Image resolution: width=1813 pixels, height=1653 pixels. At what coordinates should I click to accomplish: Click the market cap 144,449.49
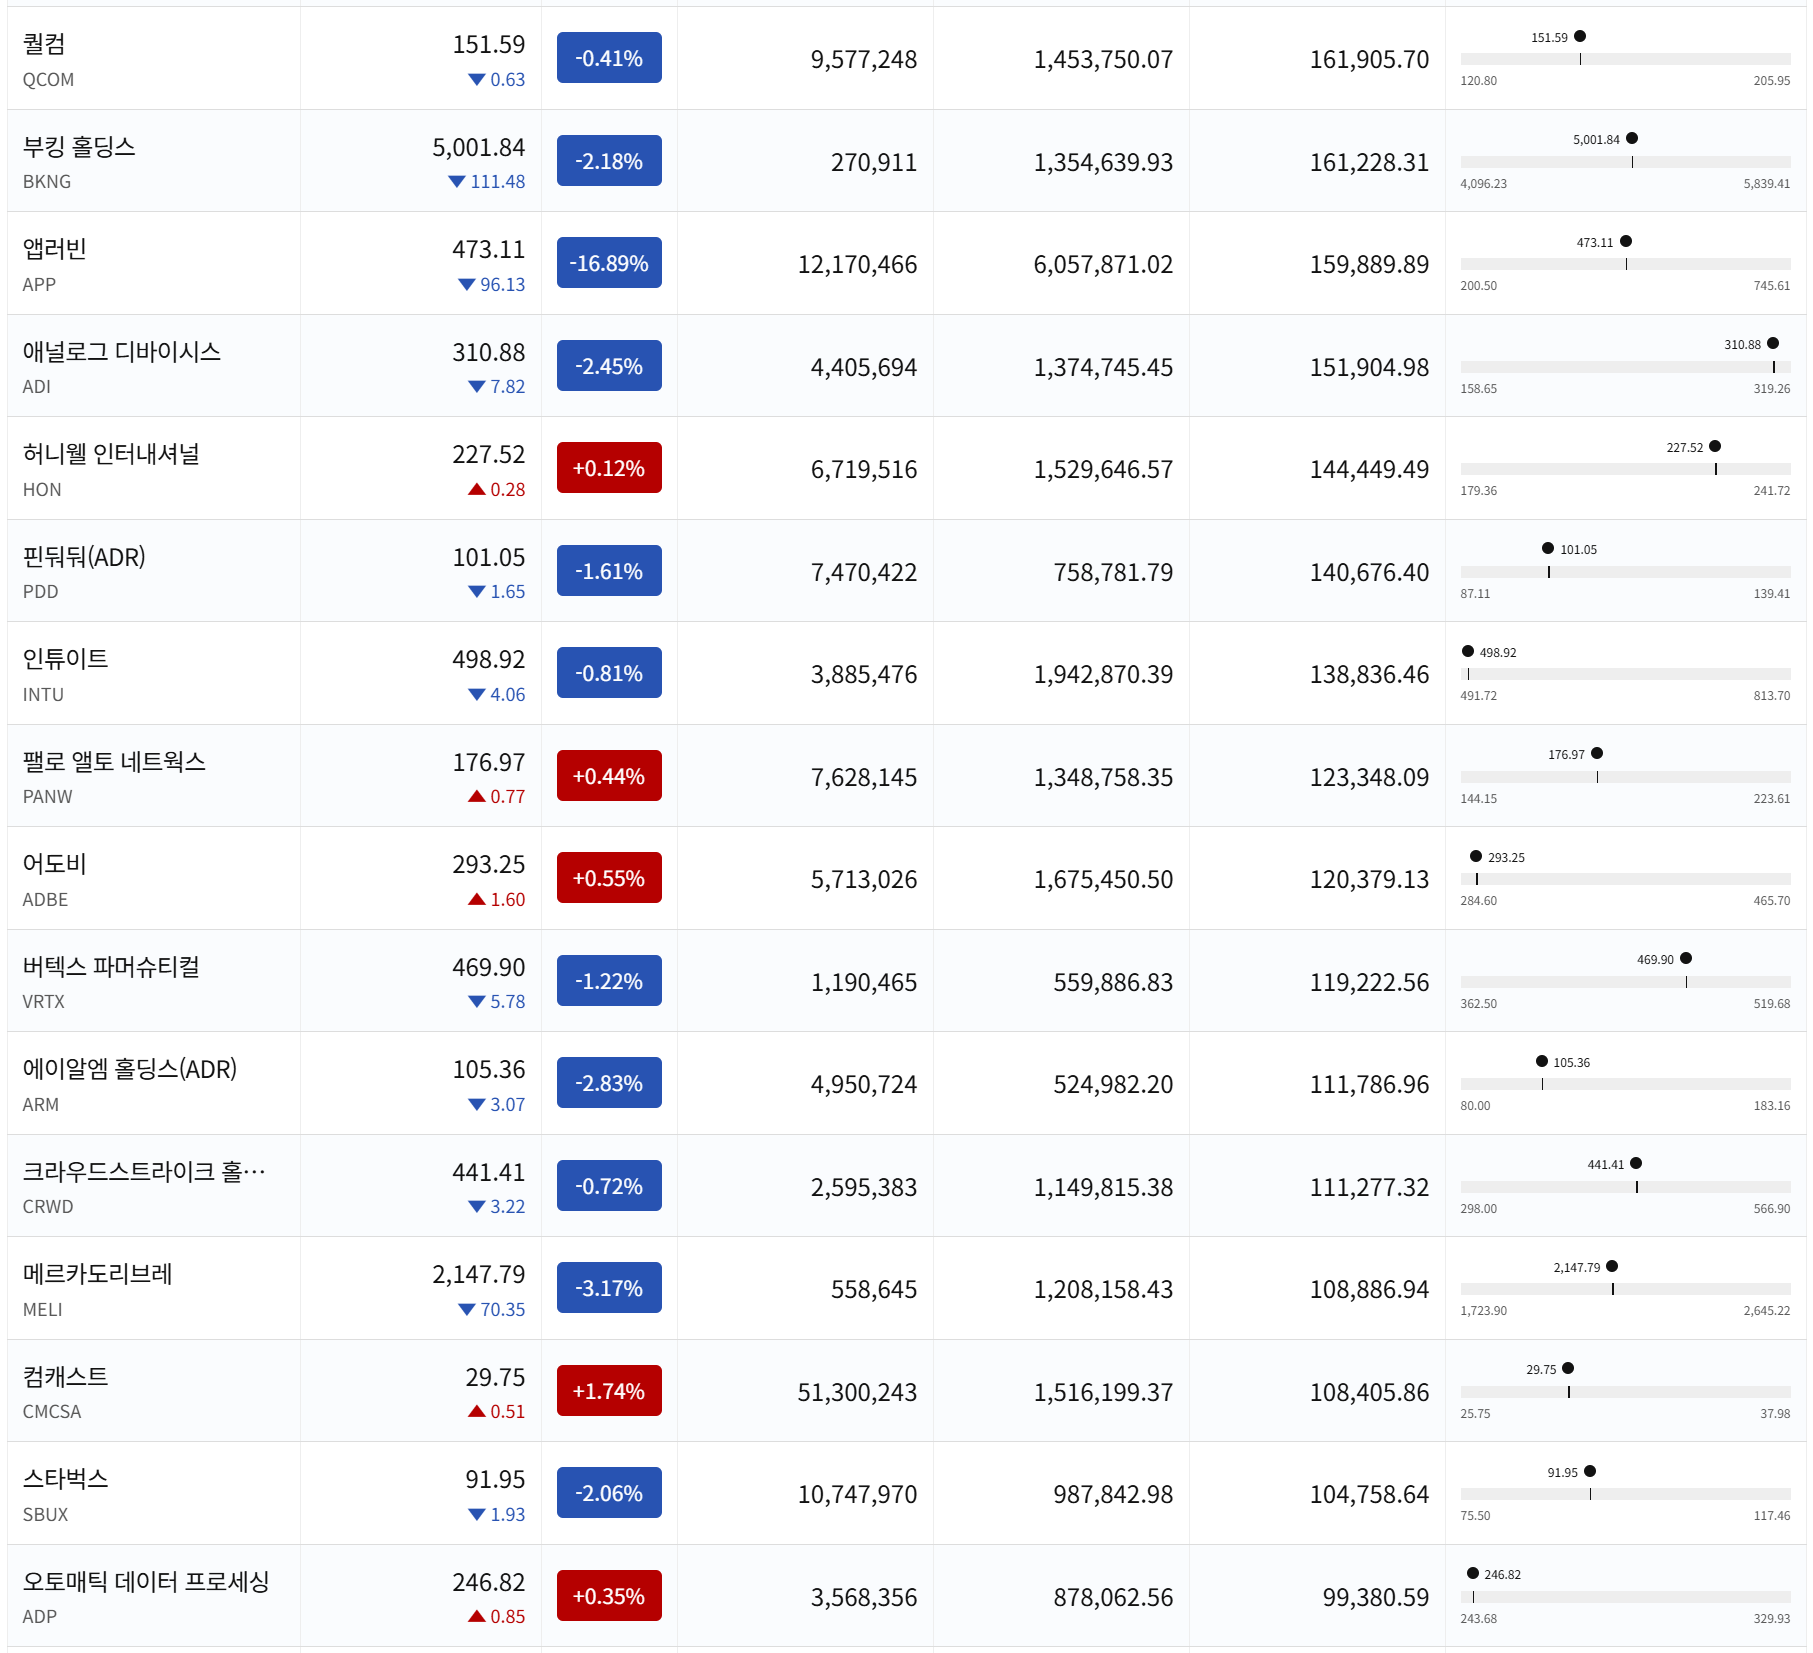1370,470
